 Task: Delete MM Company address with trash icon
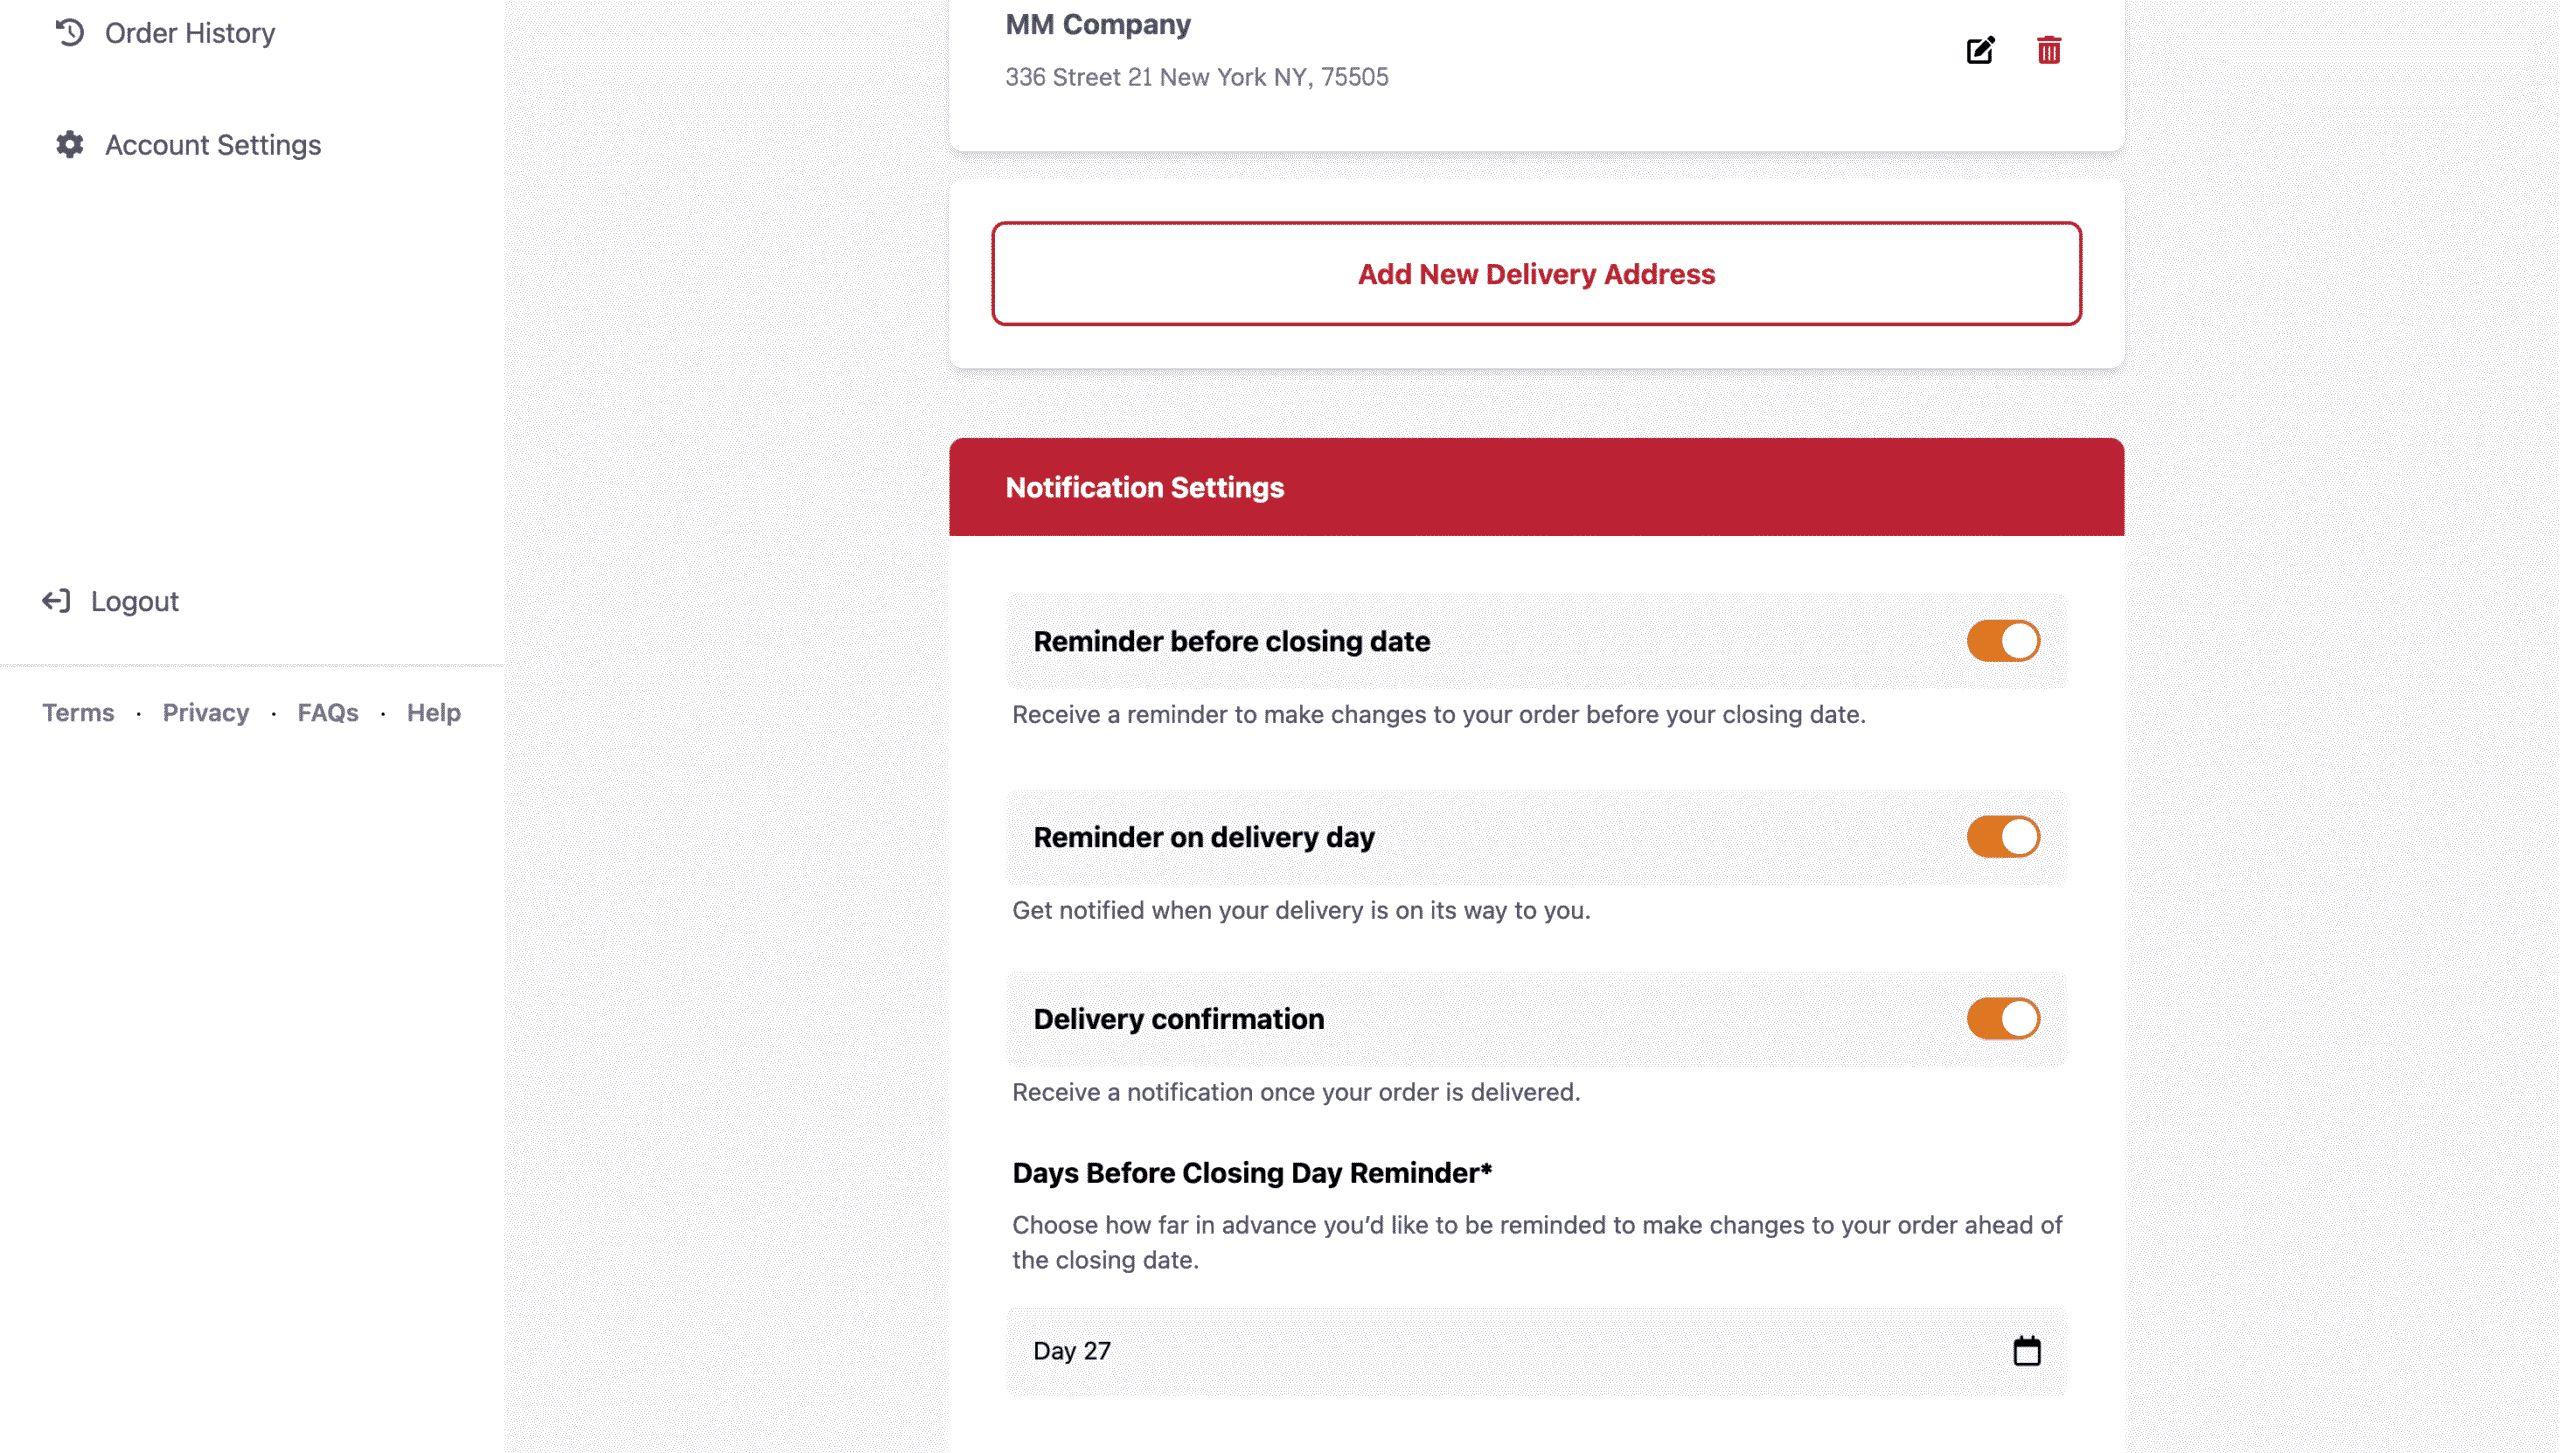2048,50
